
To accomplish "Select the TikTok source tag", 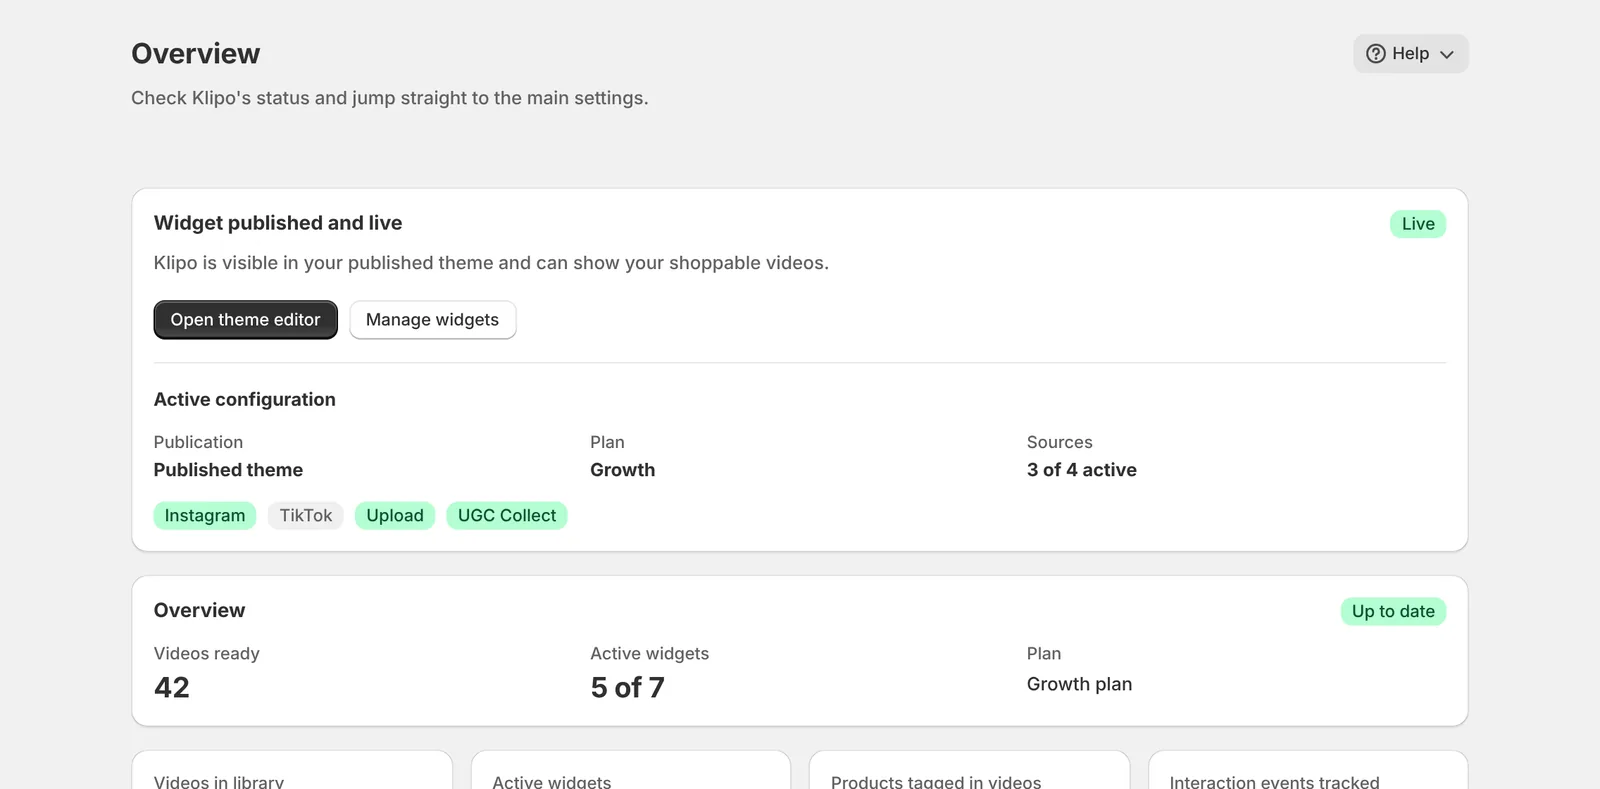I will tap(305, 516).
